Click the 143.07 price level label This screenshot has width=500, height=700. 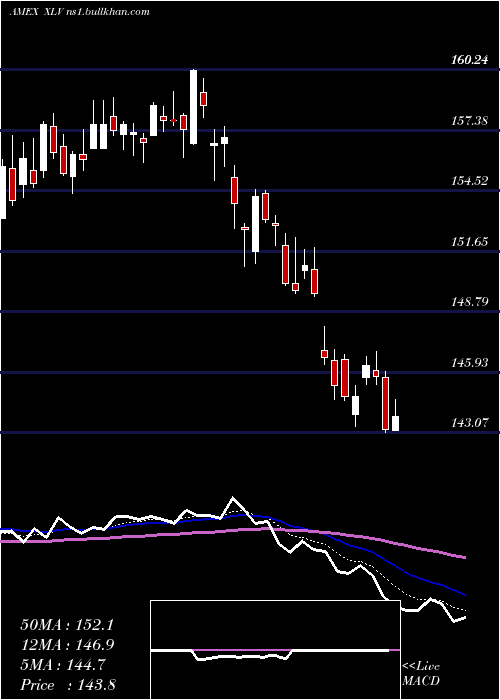pos(469,422)
